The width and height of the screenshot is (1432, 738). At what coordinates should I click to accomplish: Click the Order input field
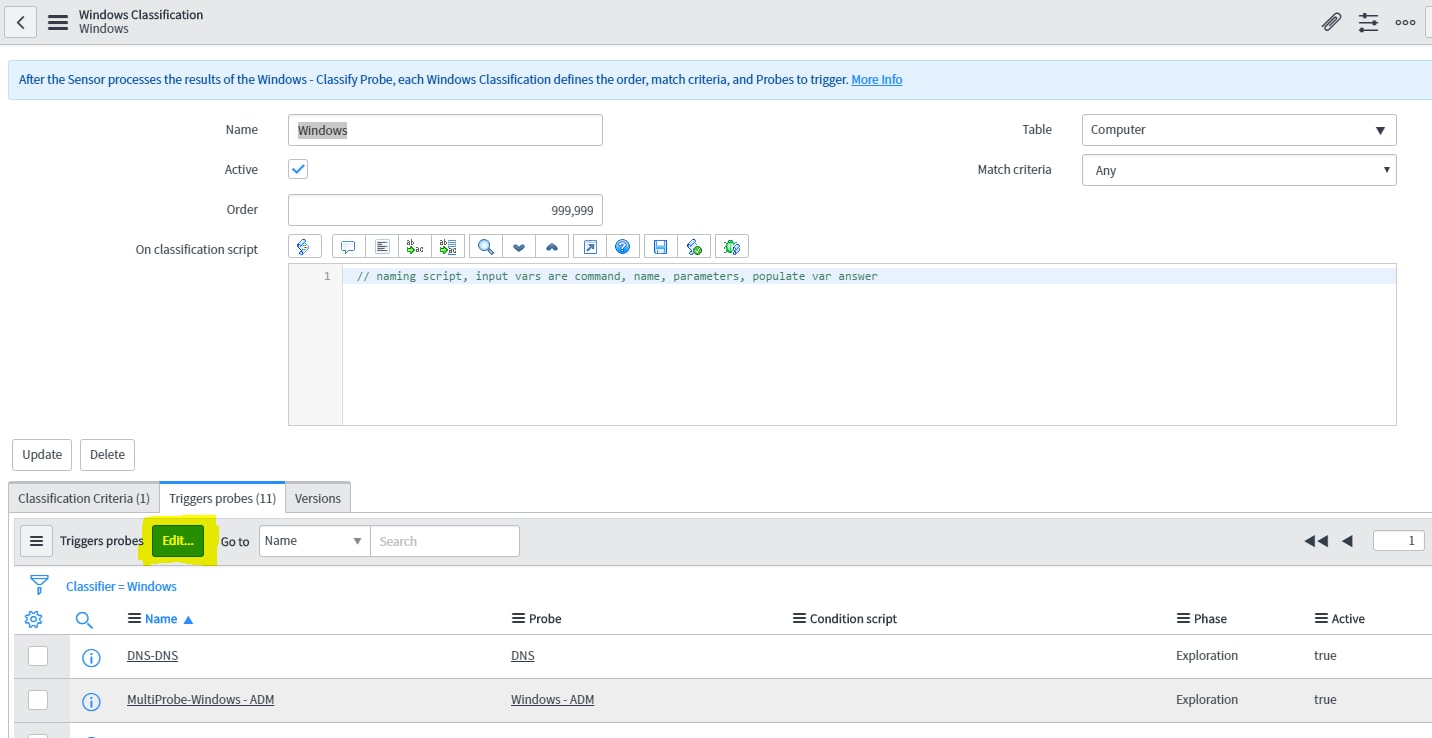click(445, 210)
